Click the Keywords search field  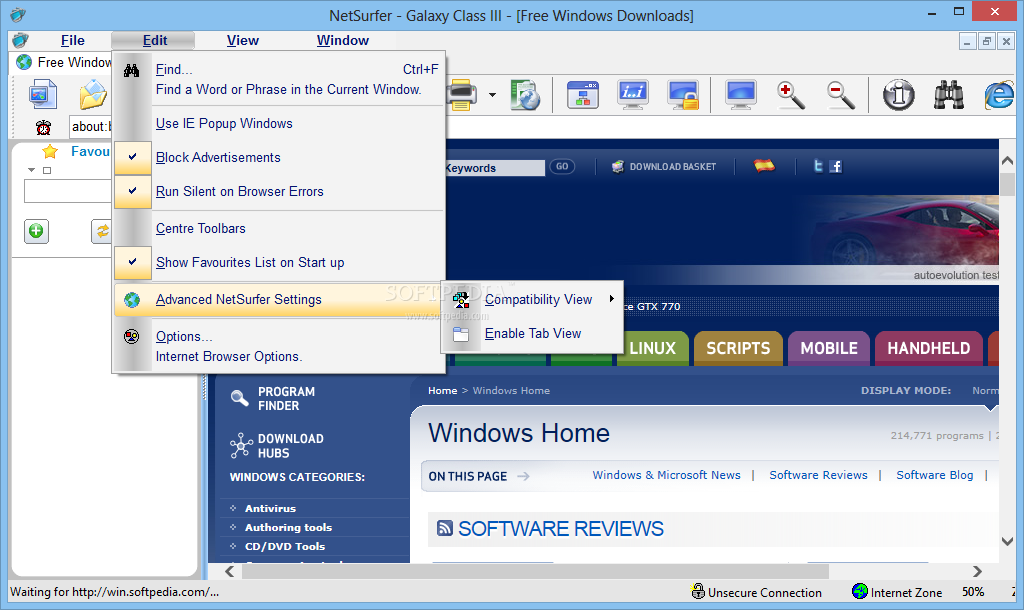(494, 168)
